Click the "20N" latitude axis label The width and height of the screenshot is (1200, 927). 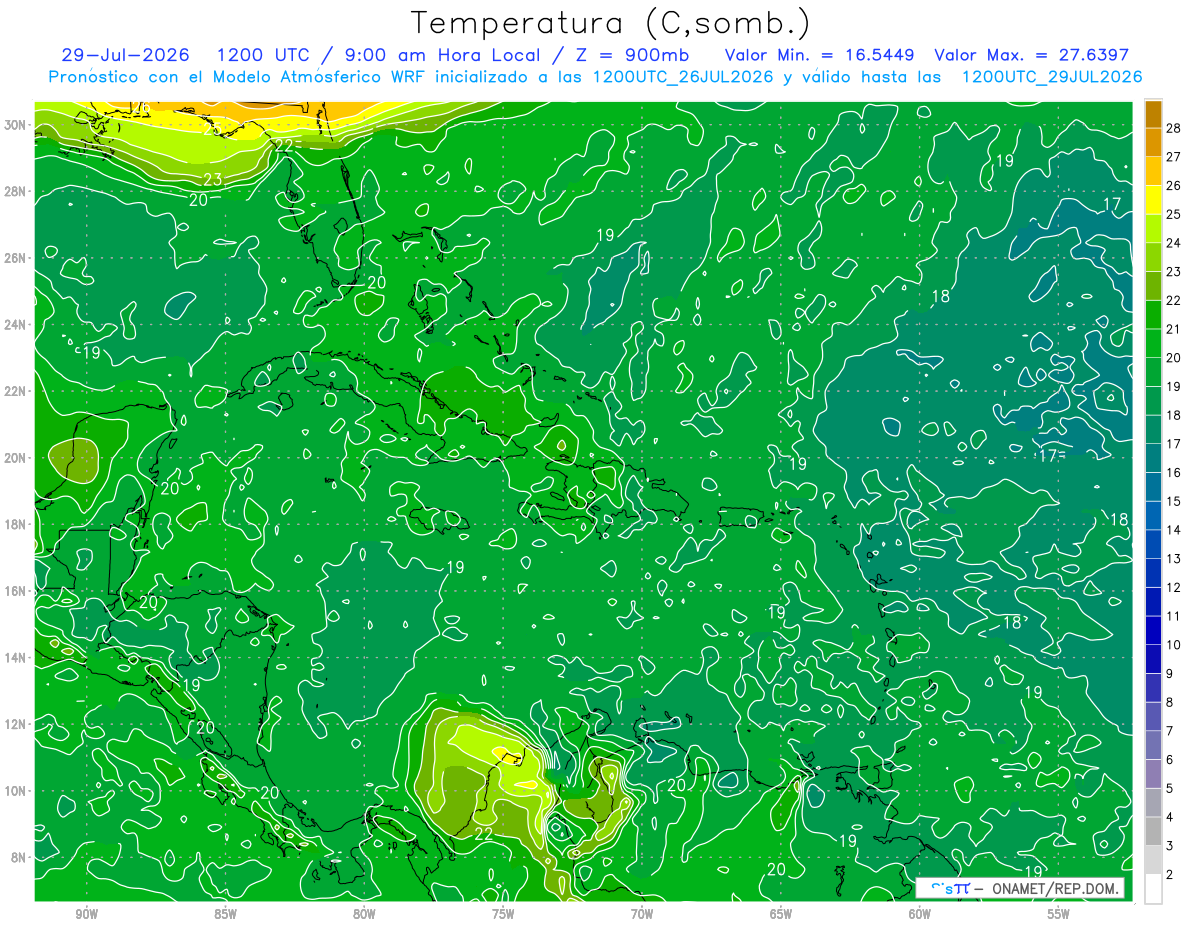pyautogui.click(x=16, y=458)
